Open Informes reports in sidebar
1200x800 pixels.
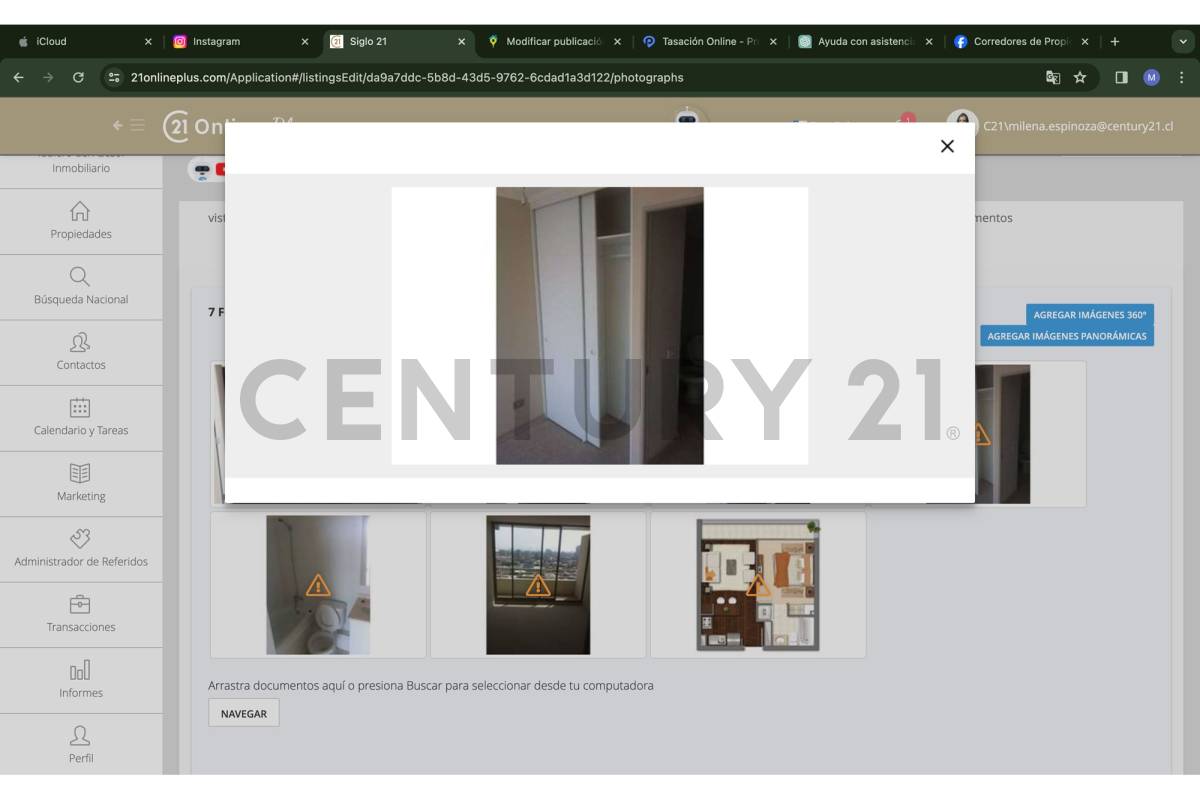tap(81, 680)
